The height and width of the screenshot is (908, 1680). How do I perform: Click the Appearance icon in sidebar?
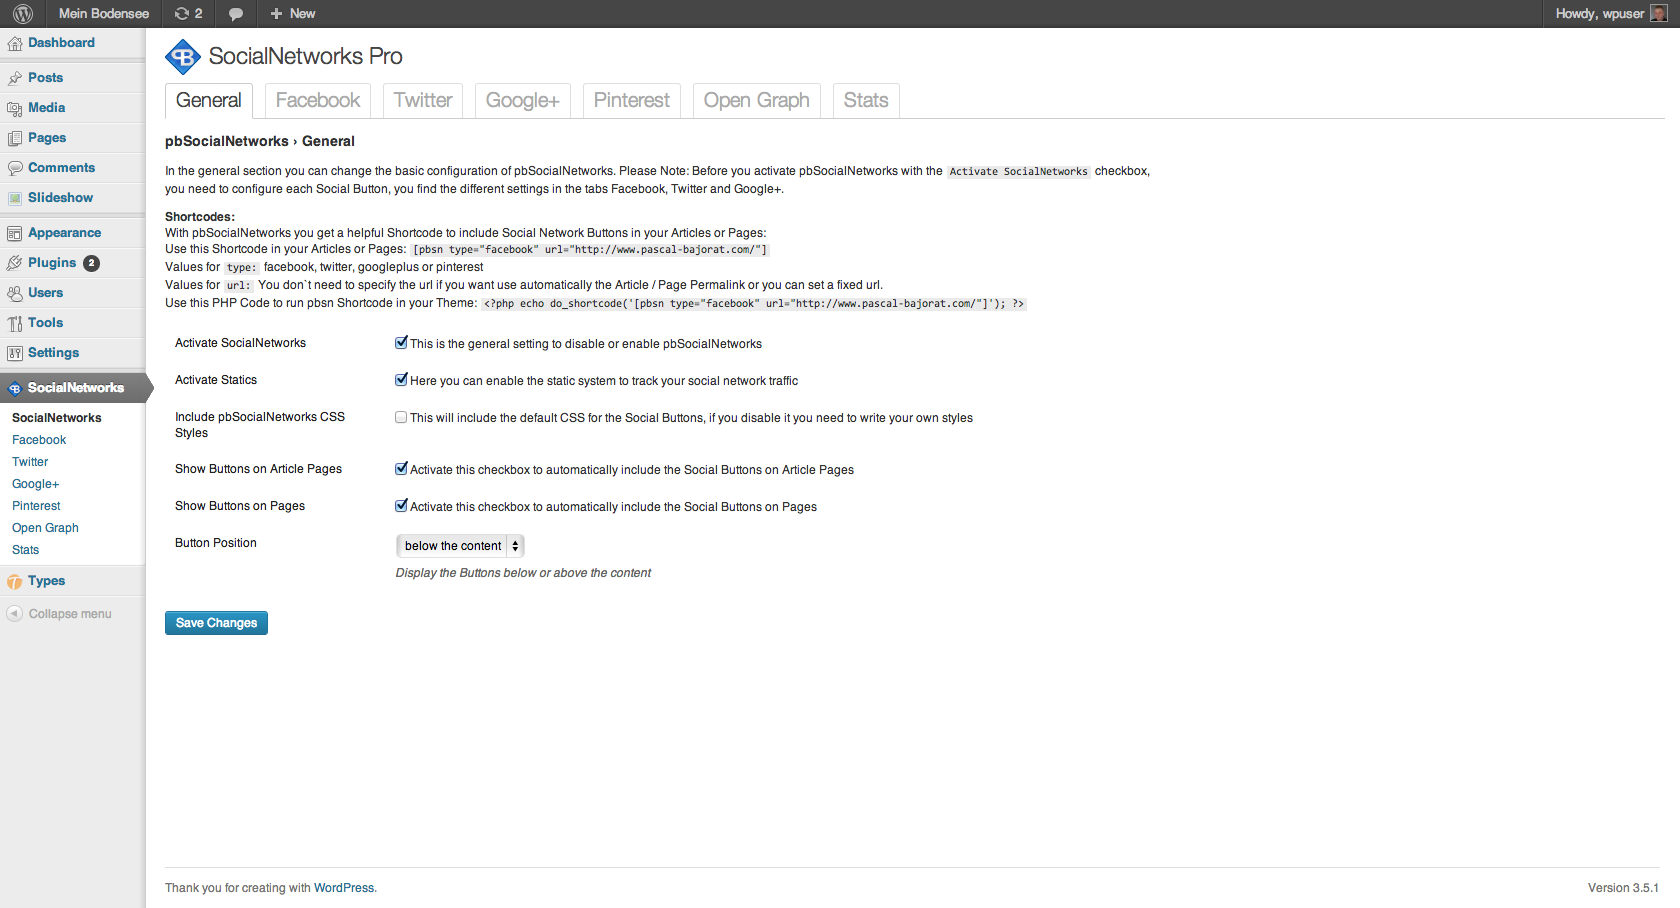pos(15,233)
